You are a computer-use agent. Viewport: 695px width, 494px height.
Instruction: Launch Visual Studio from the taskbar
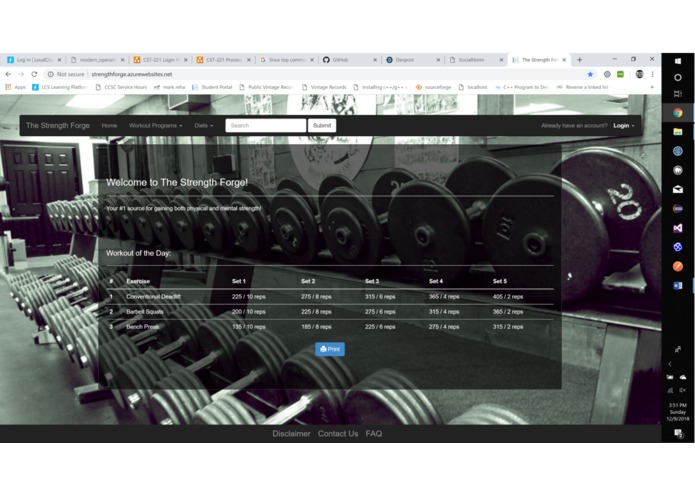point(678,228)
